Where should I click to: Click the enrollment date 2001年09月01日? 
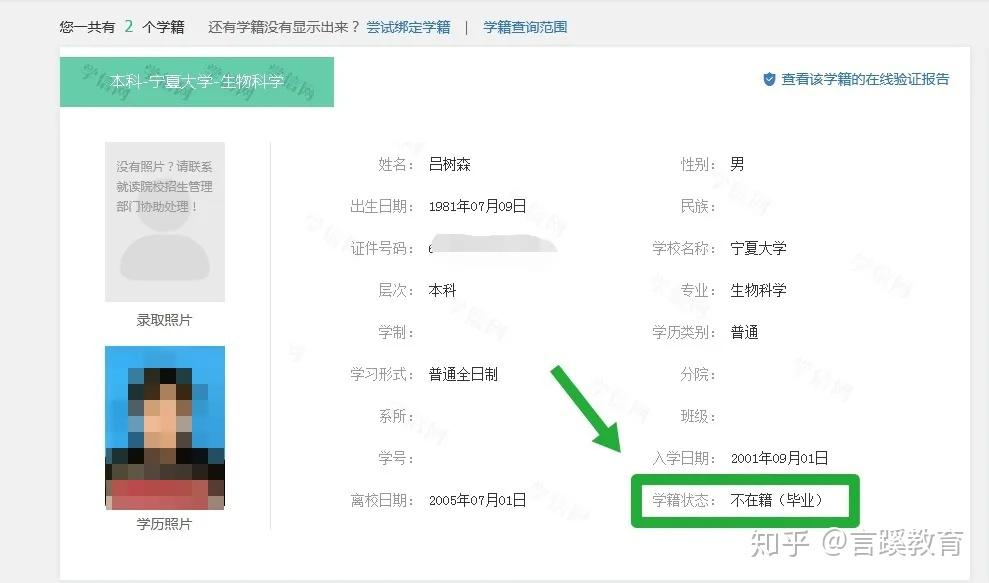(x=779, y=458)
